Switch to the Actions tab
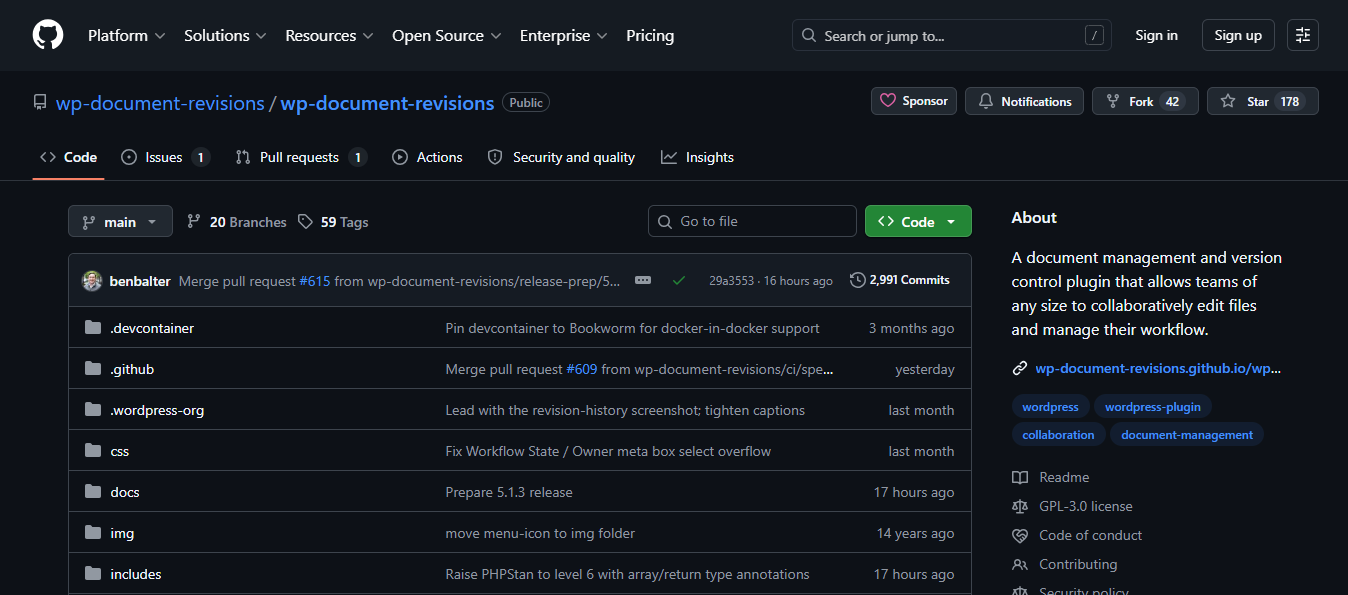Screen dimensions: 1348x595 (427, 157)
